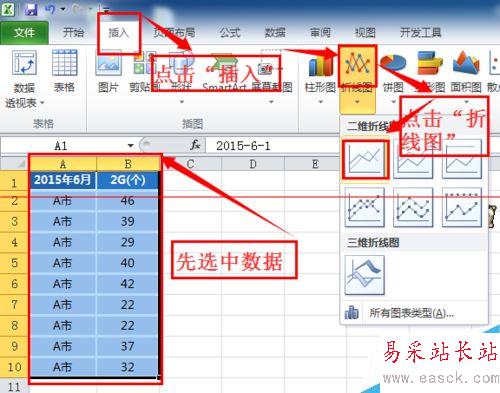Select row 5 header
The width and height of the screenshot is (500, 393).
[14, 263]
